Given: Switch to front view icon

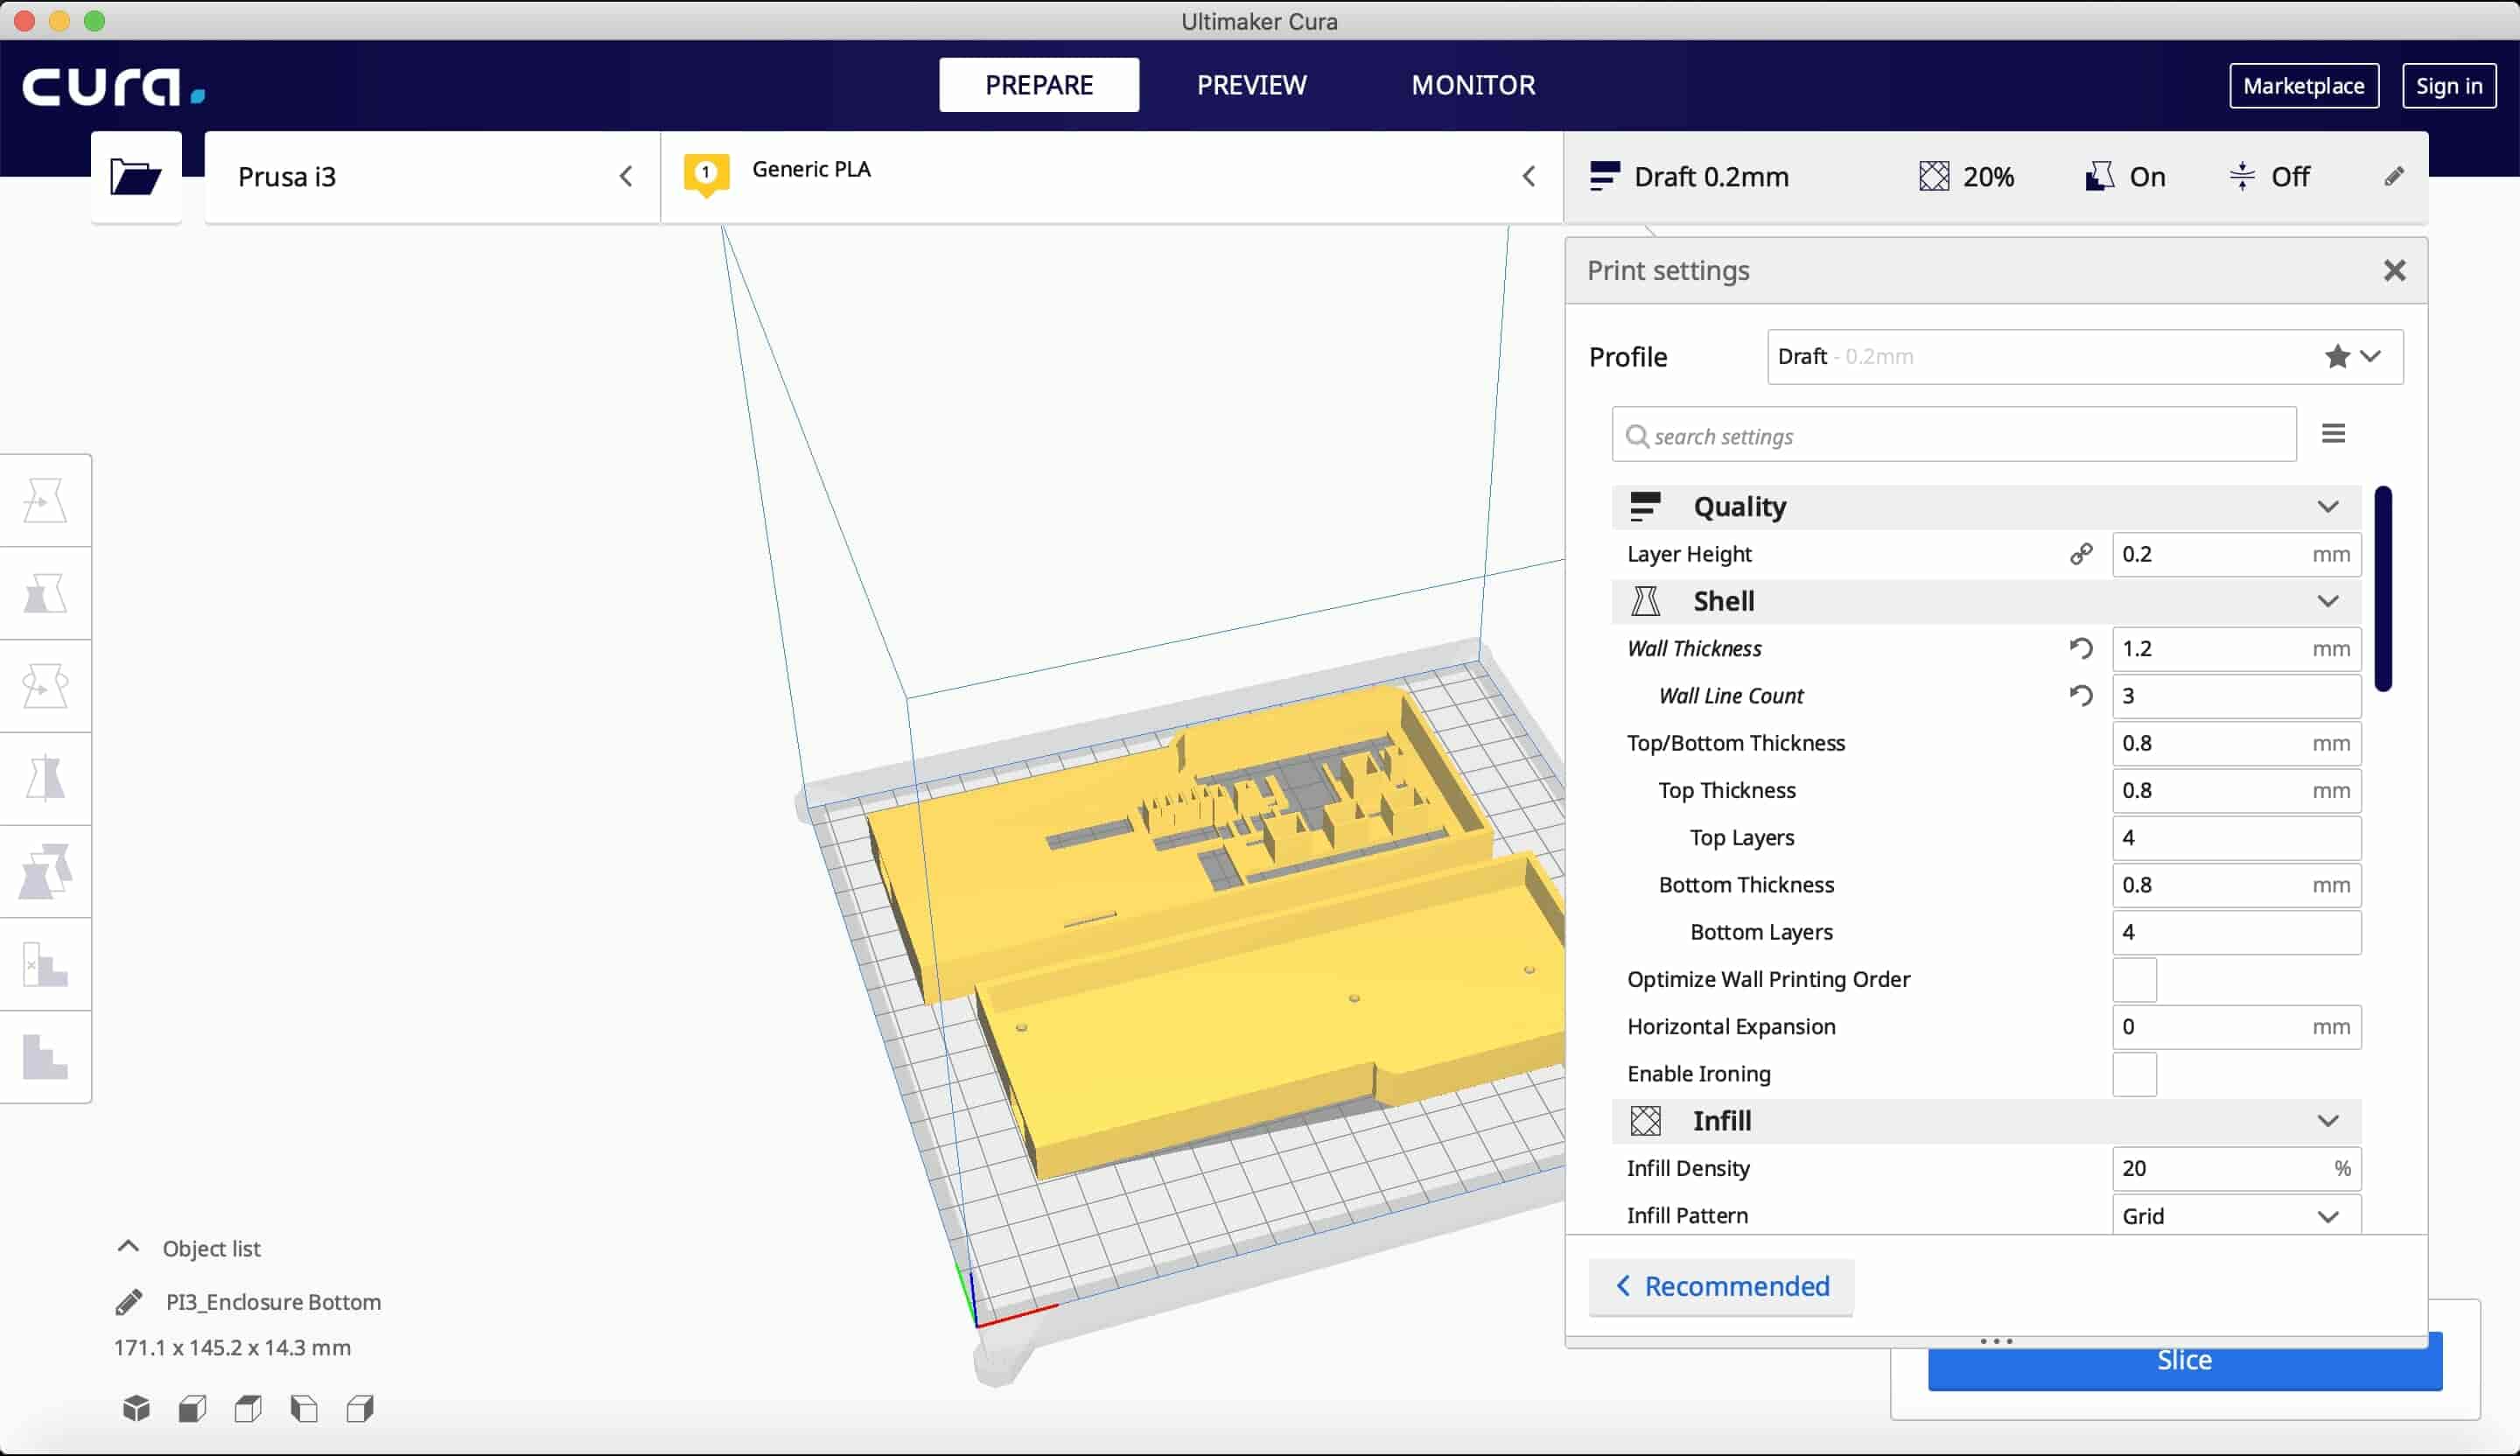Looking at the screenshot, I should tap(192, 1409).
